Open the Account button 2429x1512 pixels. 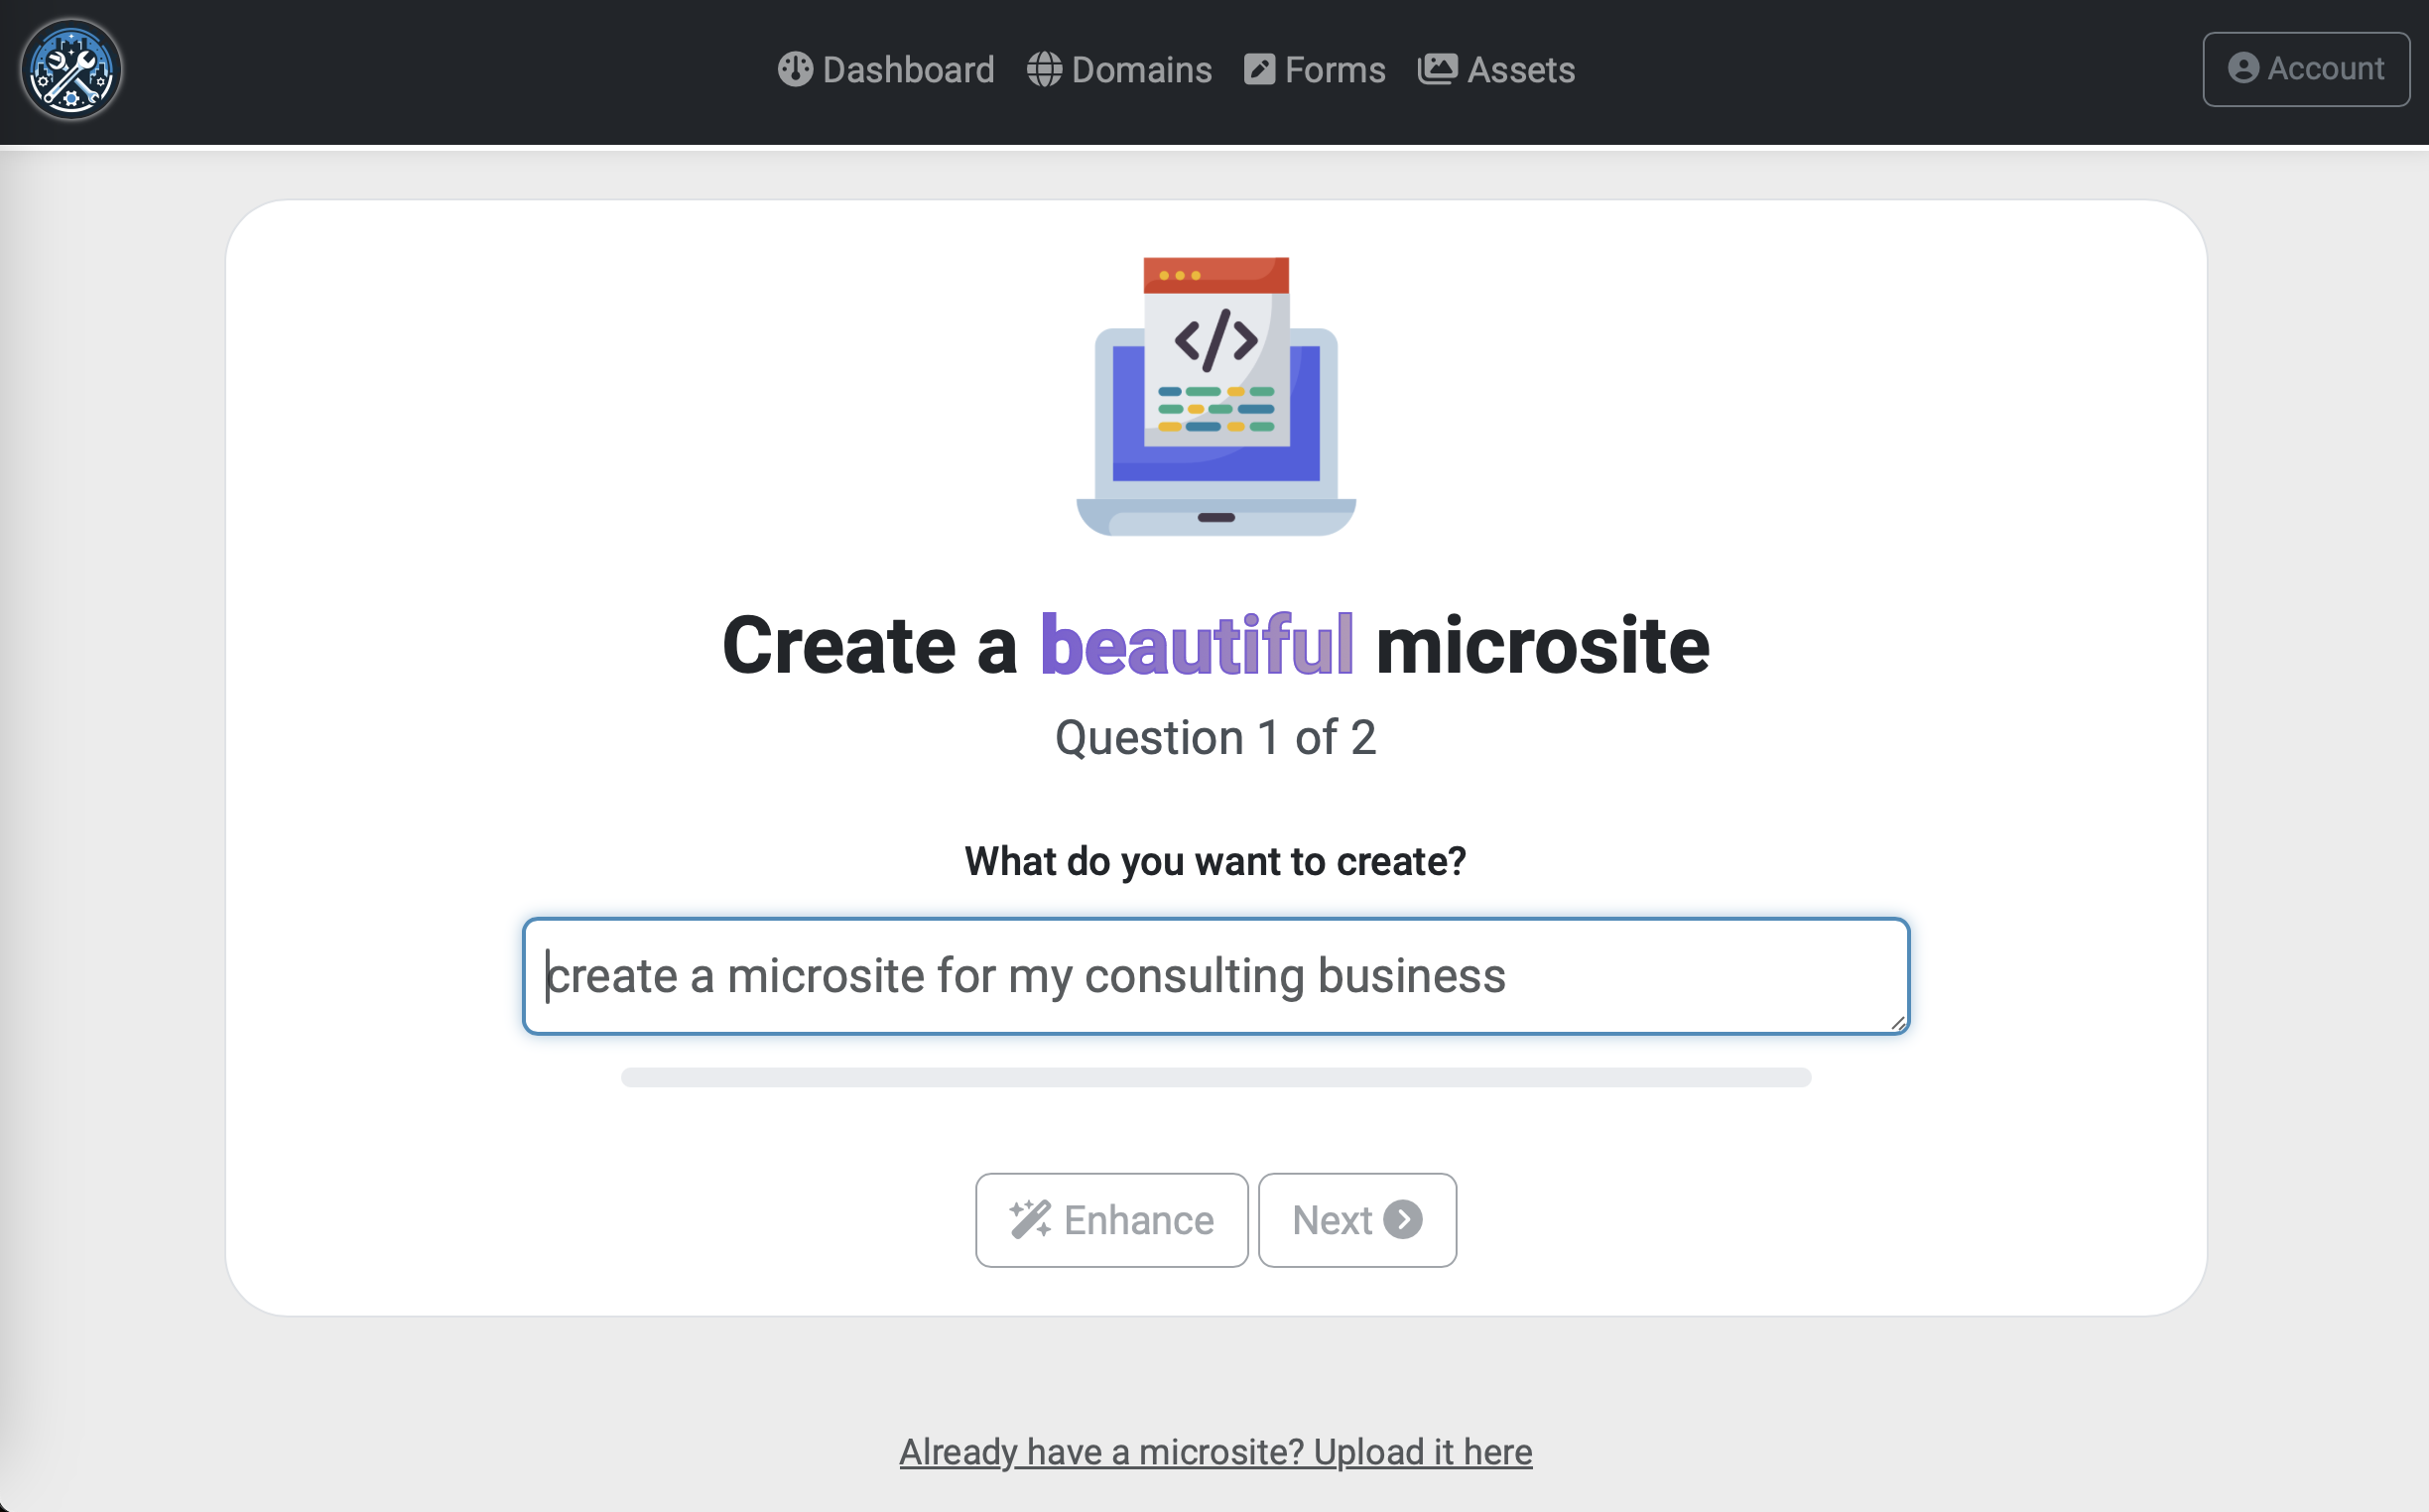point(2305,69)
